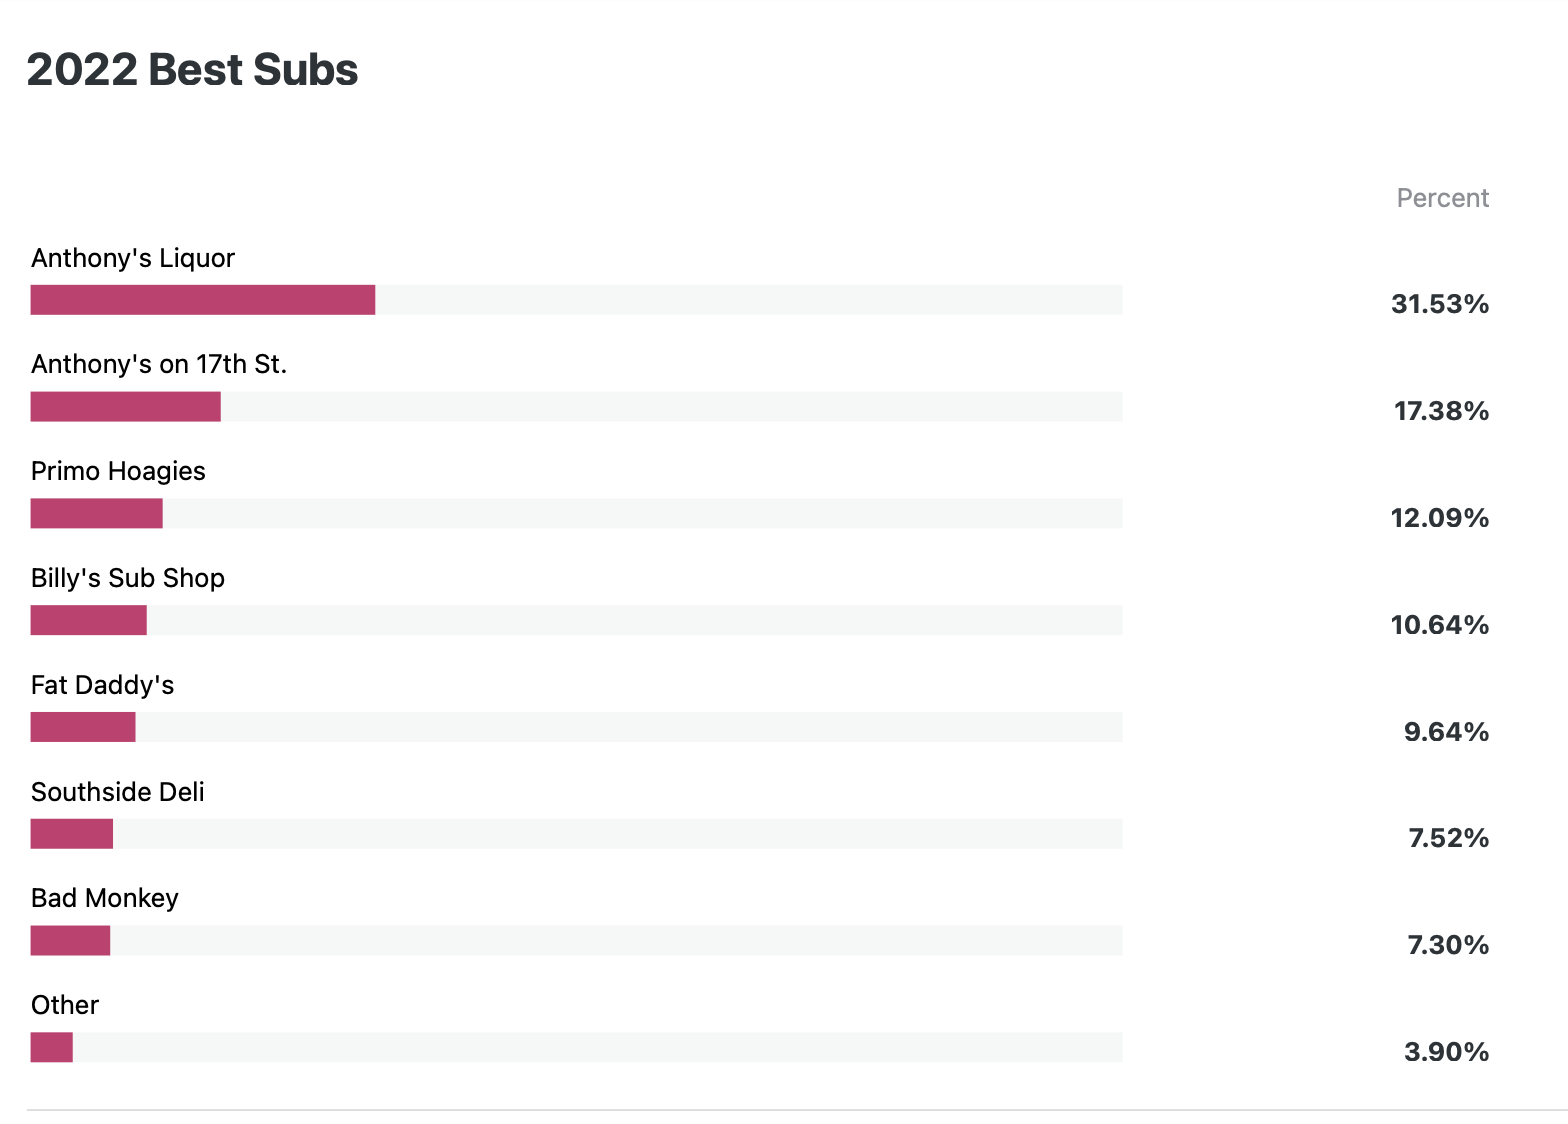Select the Bad Monkey label
This screenshot has height=1124, width=1568.
(105, 898)
